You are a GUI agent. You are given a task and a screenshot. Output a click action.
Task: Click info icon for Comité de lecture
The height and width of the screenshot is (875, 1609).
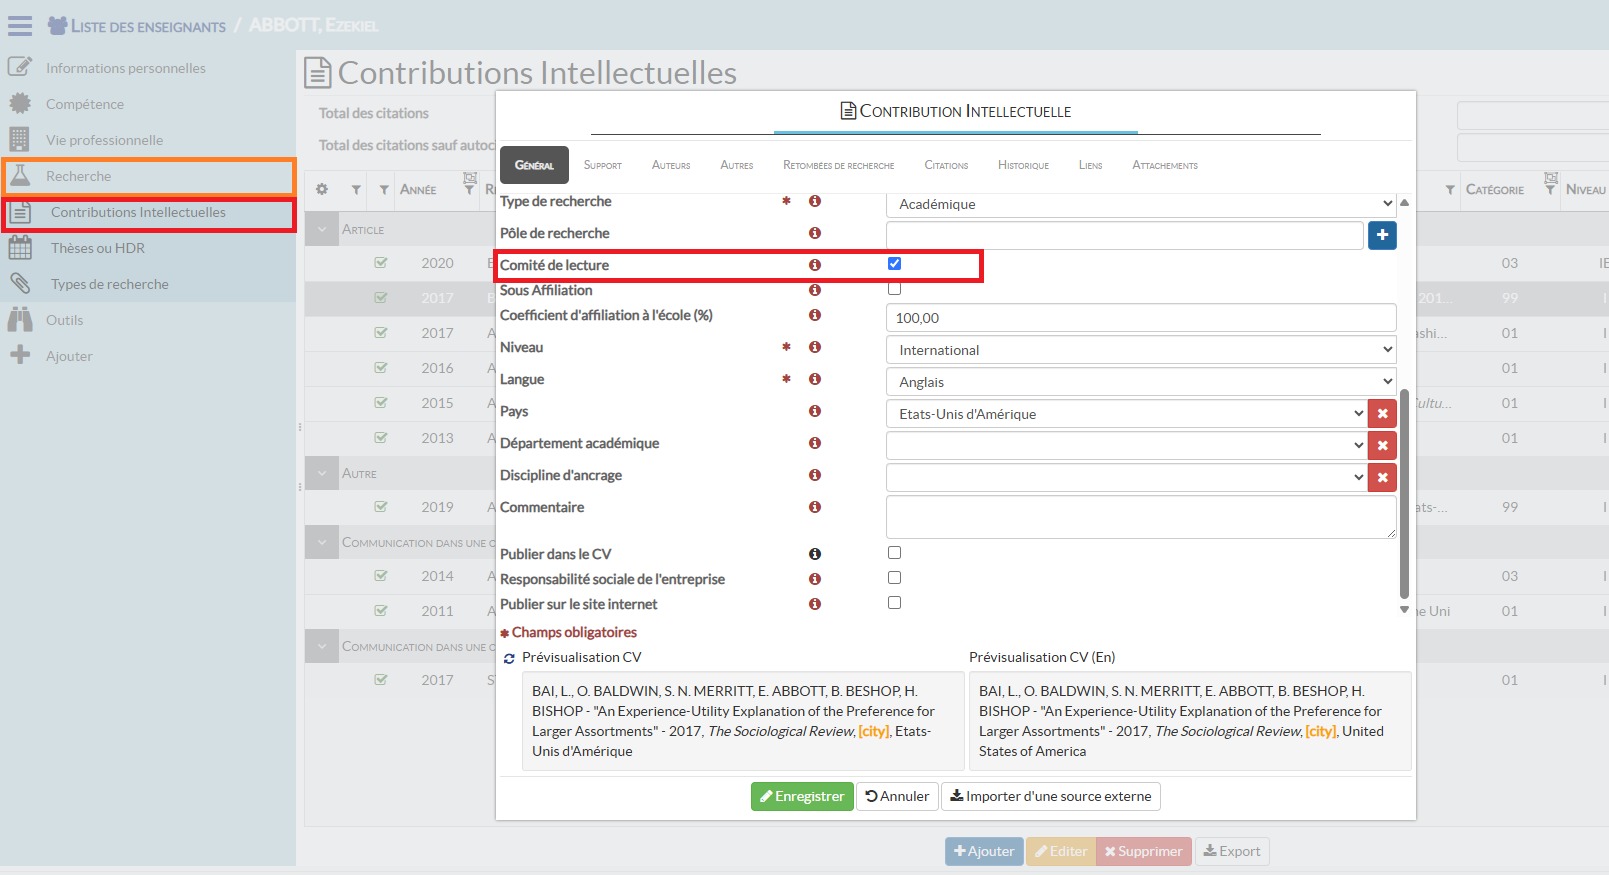click(x=815, y=265)
